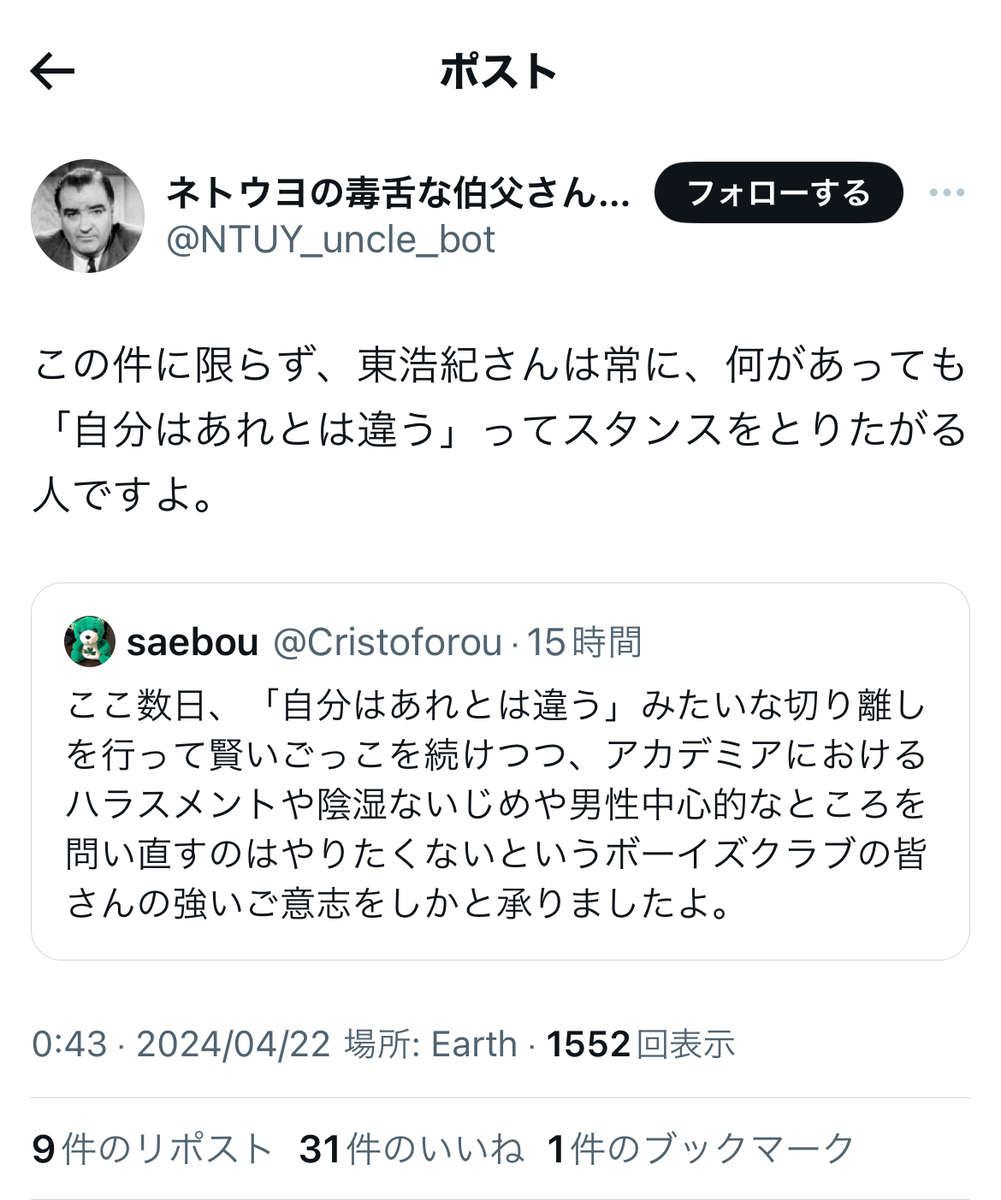This screenshot has width=1001, height=1200.
Task: Tap the 1件のブックマーク count
Action: [701, 1149]
